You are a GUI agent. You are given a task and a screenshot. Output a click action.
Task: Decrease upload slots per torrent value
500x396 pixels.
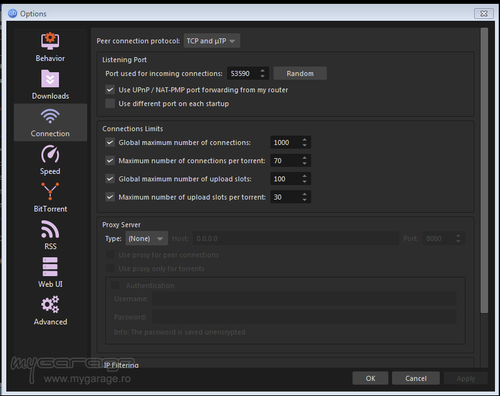click(x=304, y=200)
